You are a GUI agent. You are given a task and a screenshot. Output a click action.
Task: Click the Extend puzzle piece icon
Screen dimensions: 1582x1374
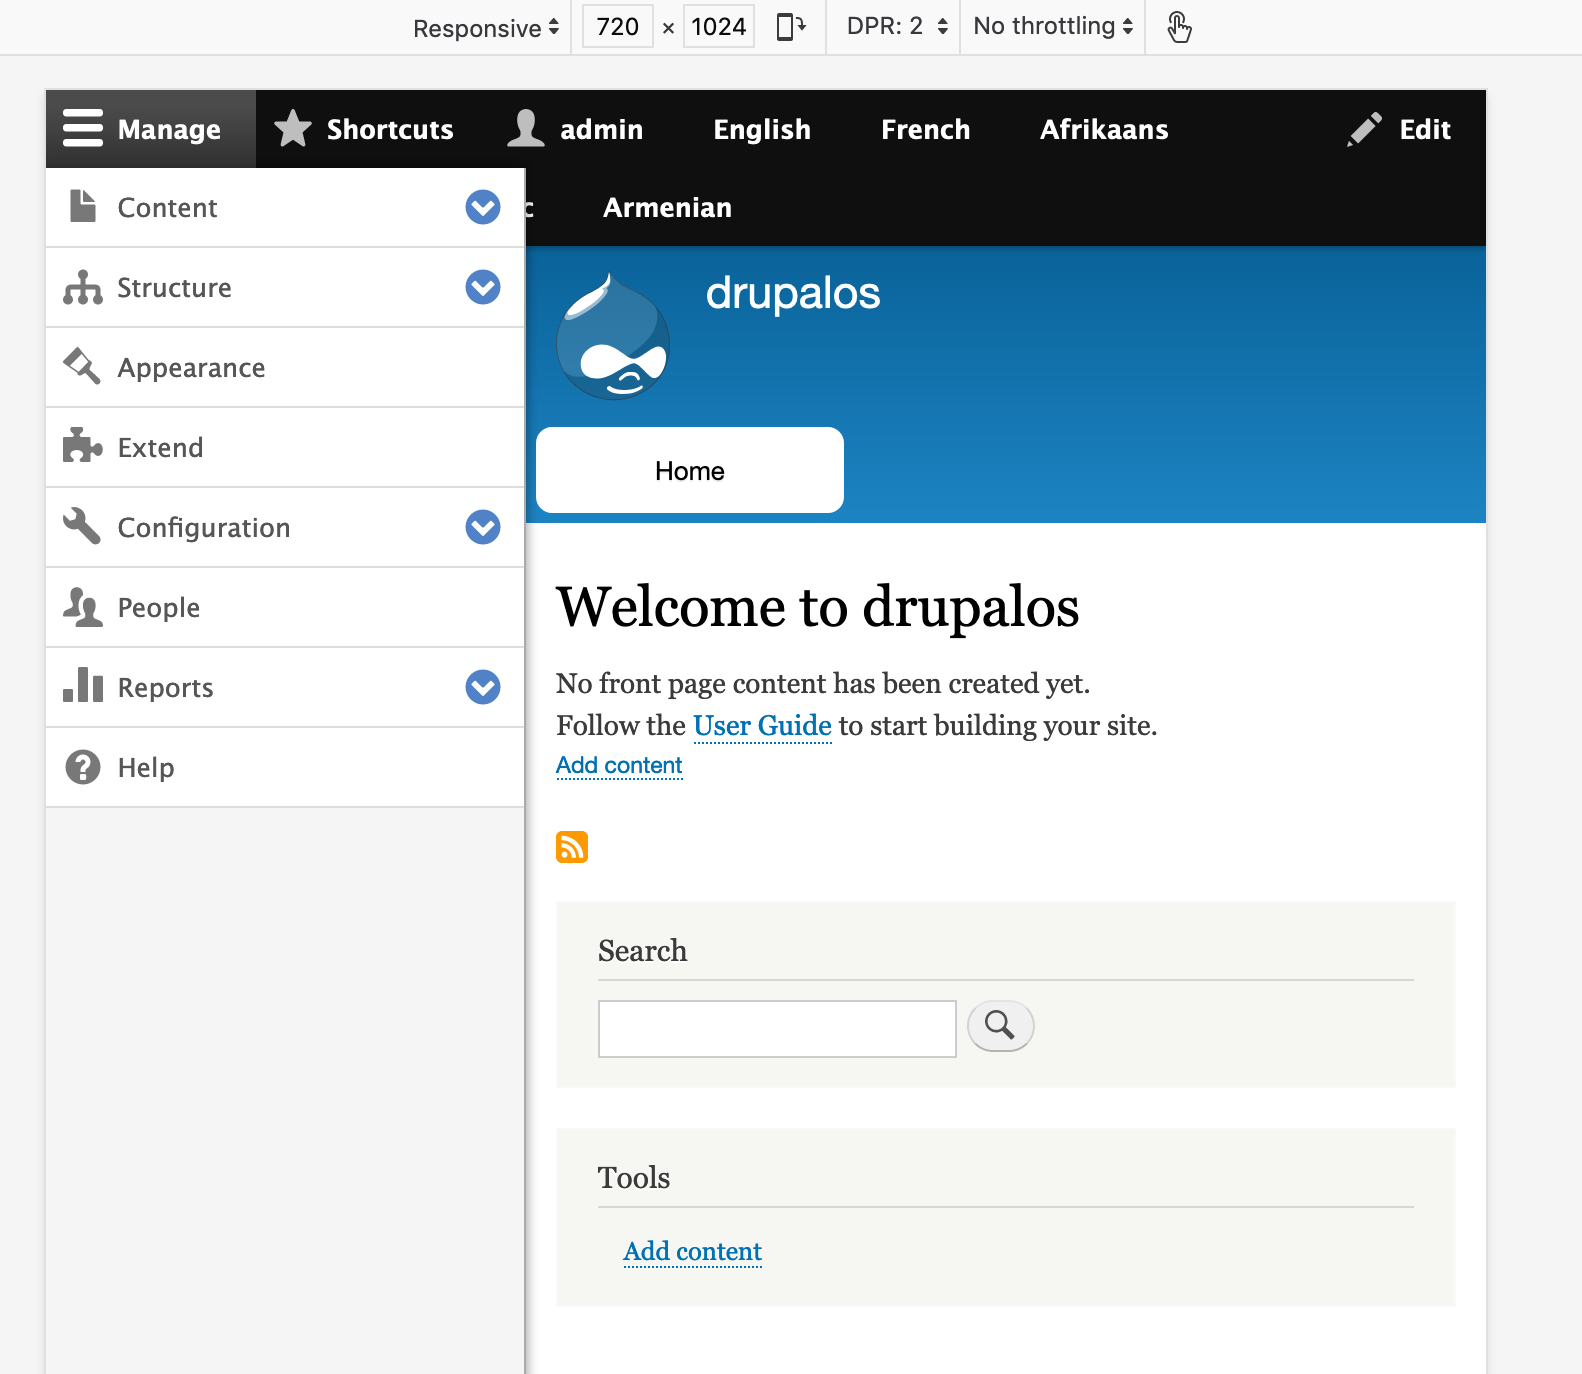coord(83,446)
